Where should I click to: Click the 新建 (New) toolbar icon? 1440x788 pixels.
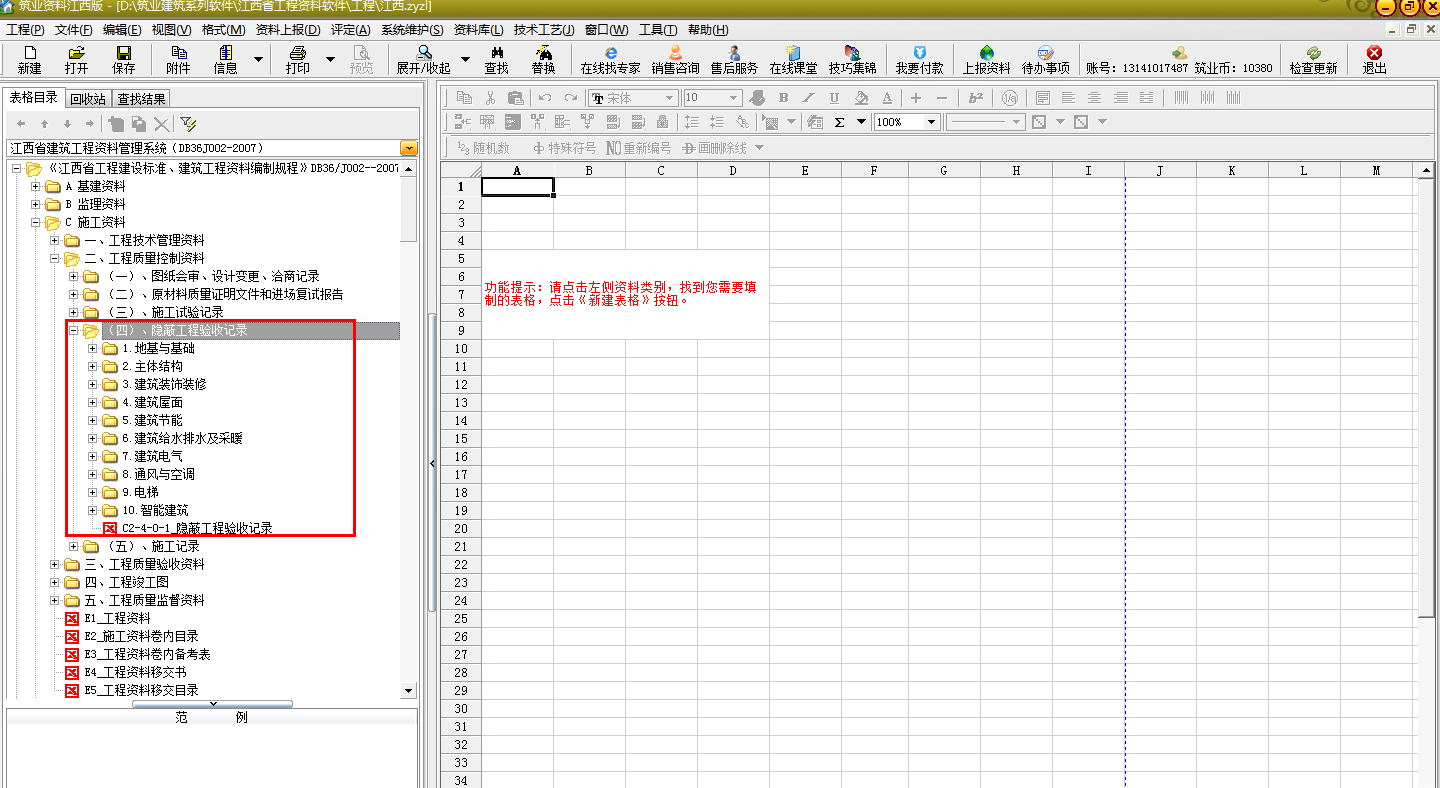pos(29,59)
